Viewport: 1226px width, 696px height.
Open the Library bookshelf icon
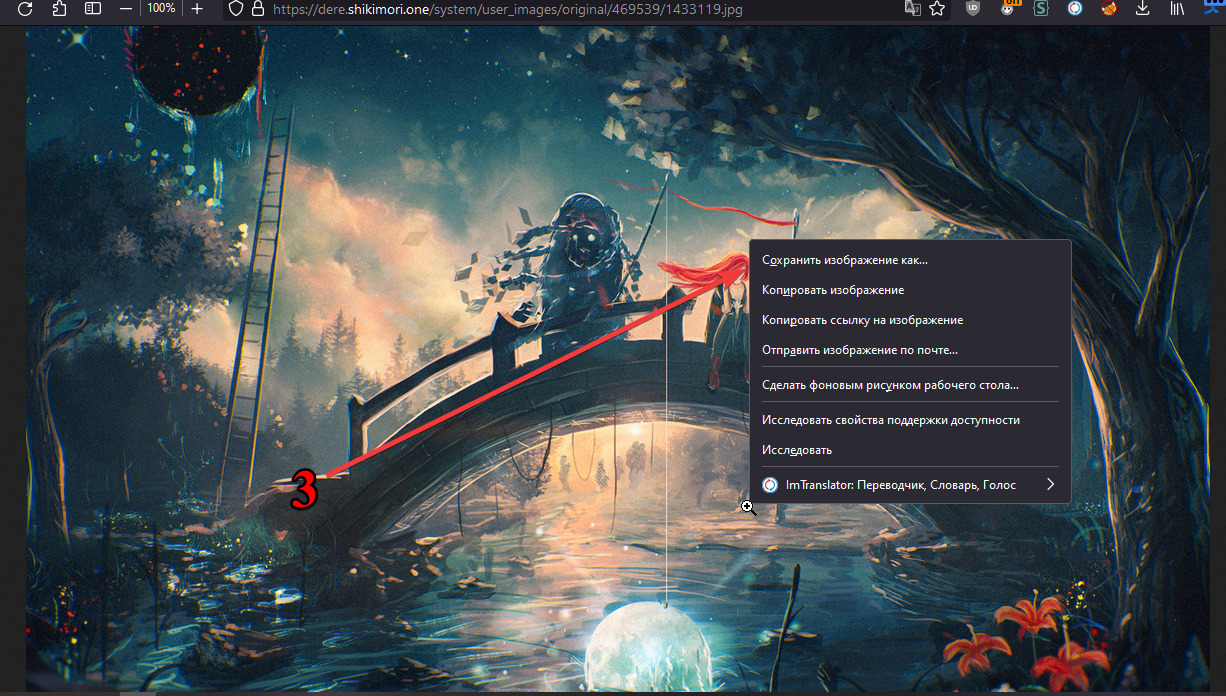click(1177, 8)
